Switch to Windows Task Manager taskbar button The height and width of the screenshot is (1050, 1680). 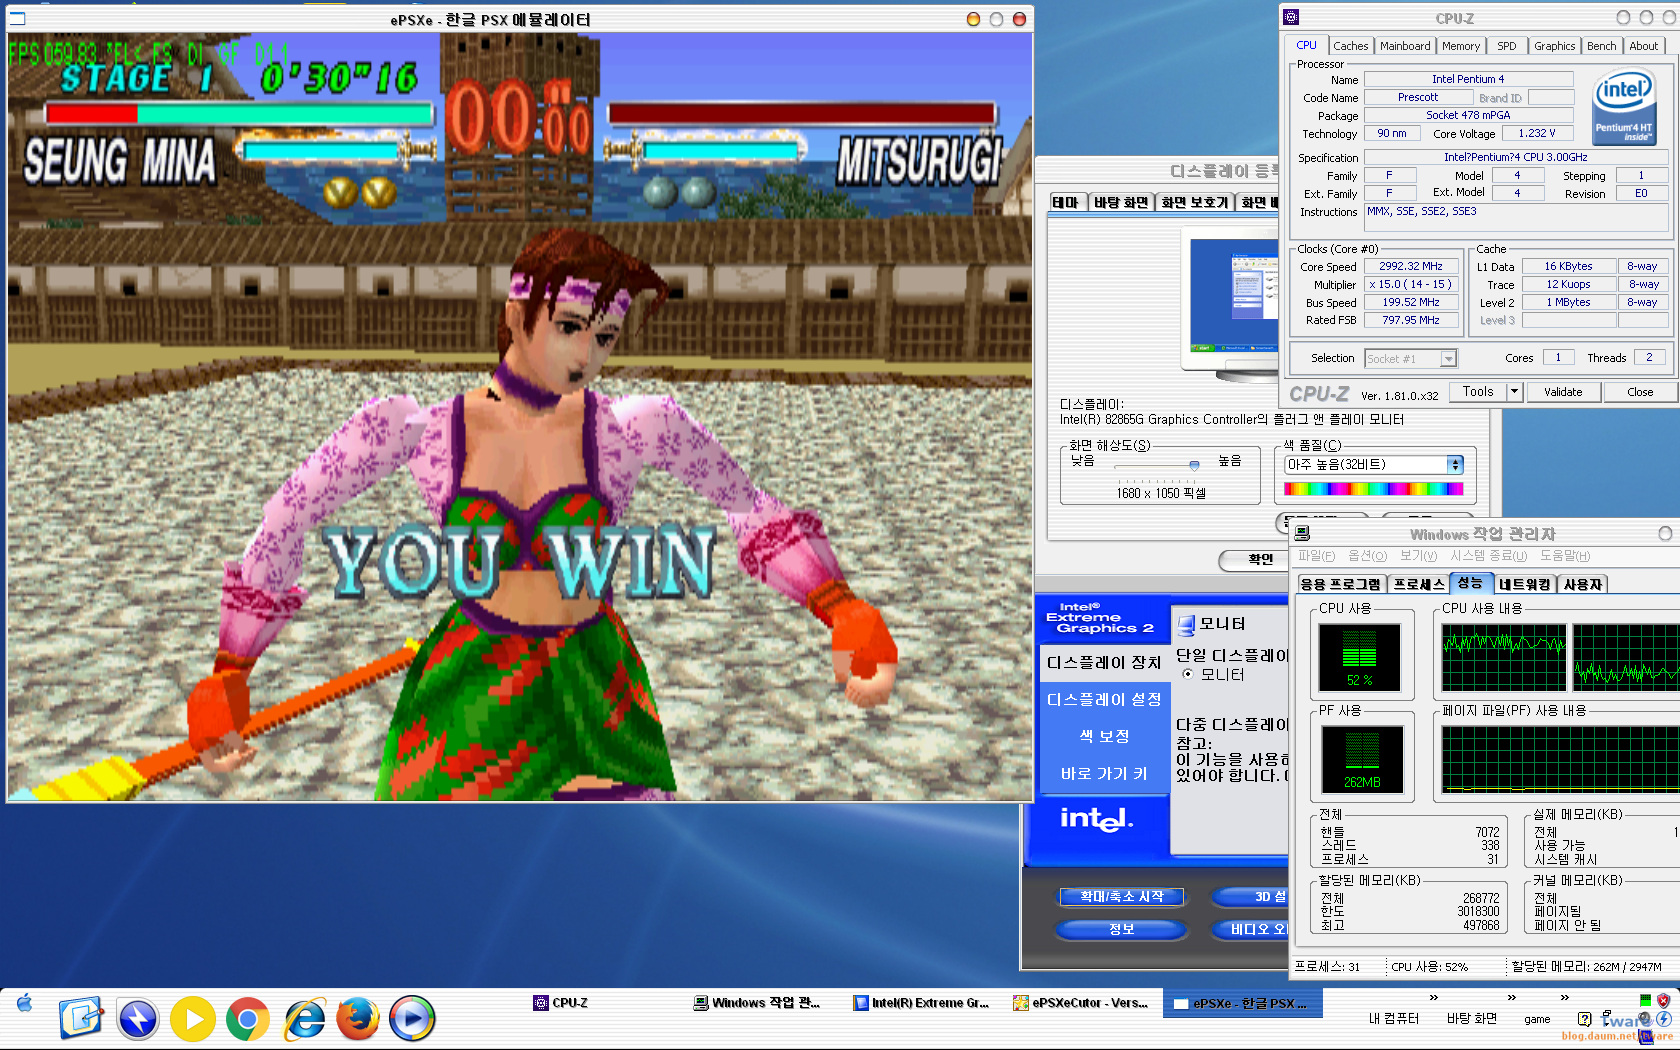765,1003
